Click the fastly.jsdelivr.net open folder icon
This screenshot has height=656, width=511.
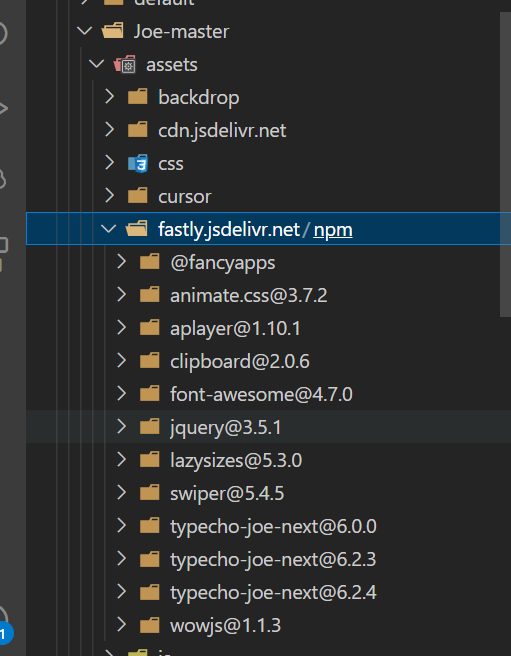[x=136, y=229]
